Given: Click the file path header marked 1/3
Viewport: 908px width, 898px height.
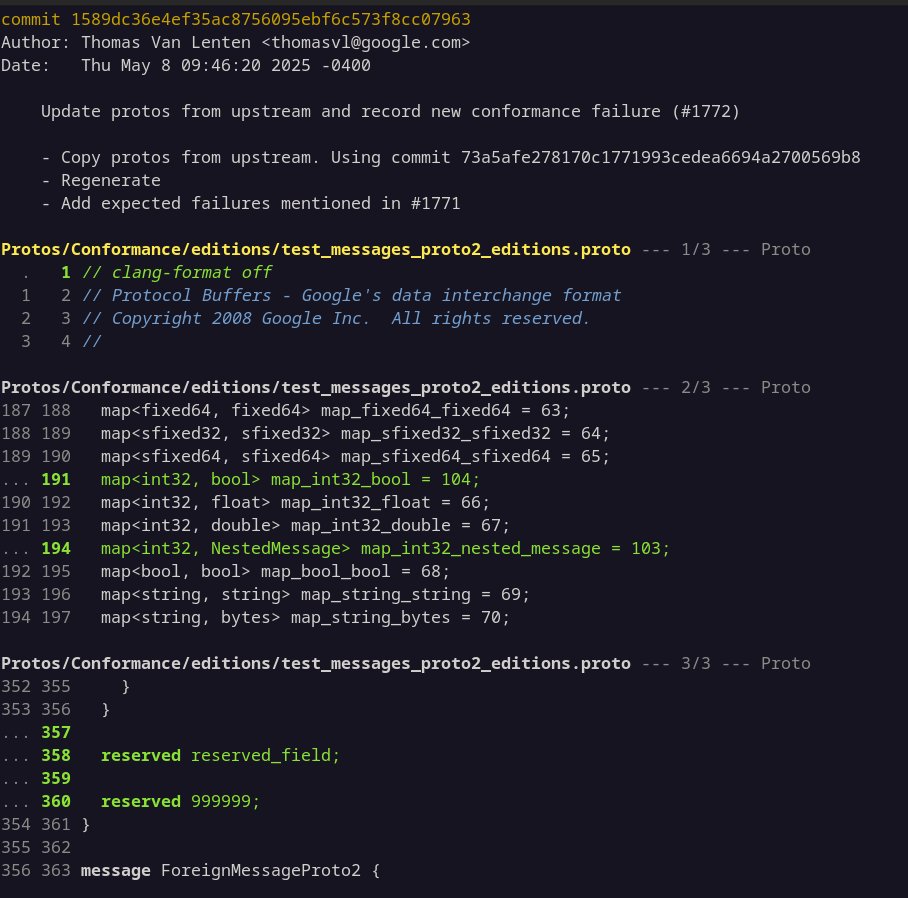Looking at the screenshot, I should [316, 249].
